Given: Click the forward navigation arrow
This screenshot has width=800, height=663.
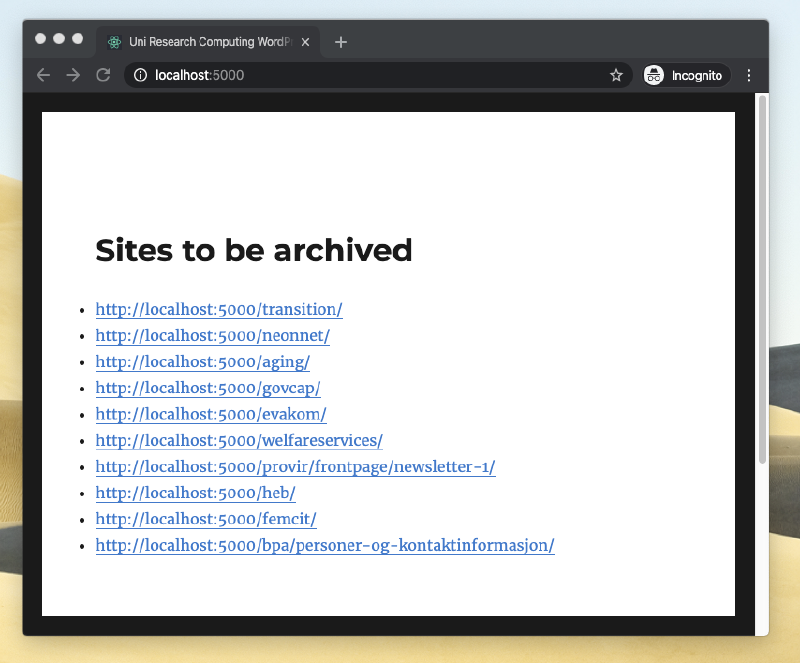Looking at the screenshot, I should click(x=72, y=75).
